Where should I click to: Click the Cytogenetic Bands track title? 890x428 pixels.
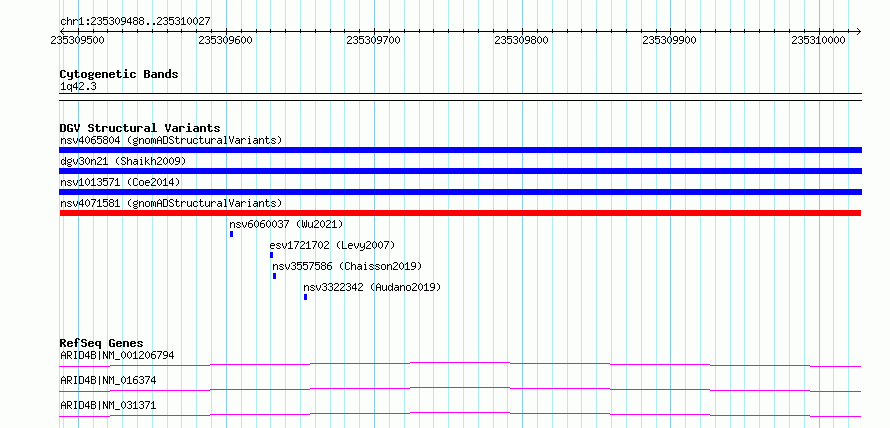pyautogui.click(x=119, y=74)
